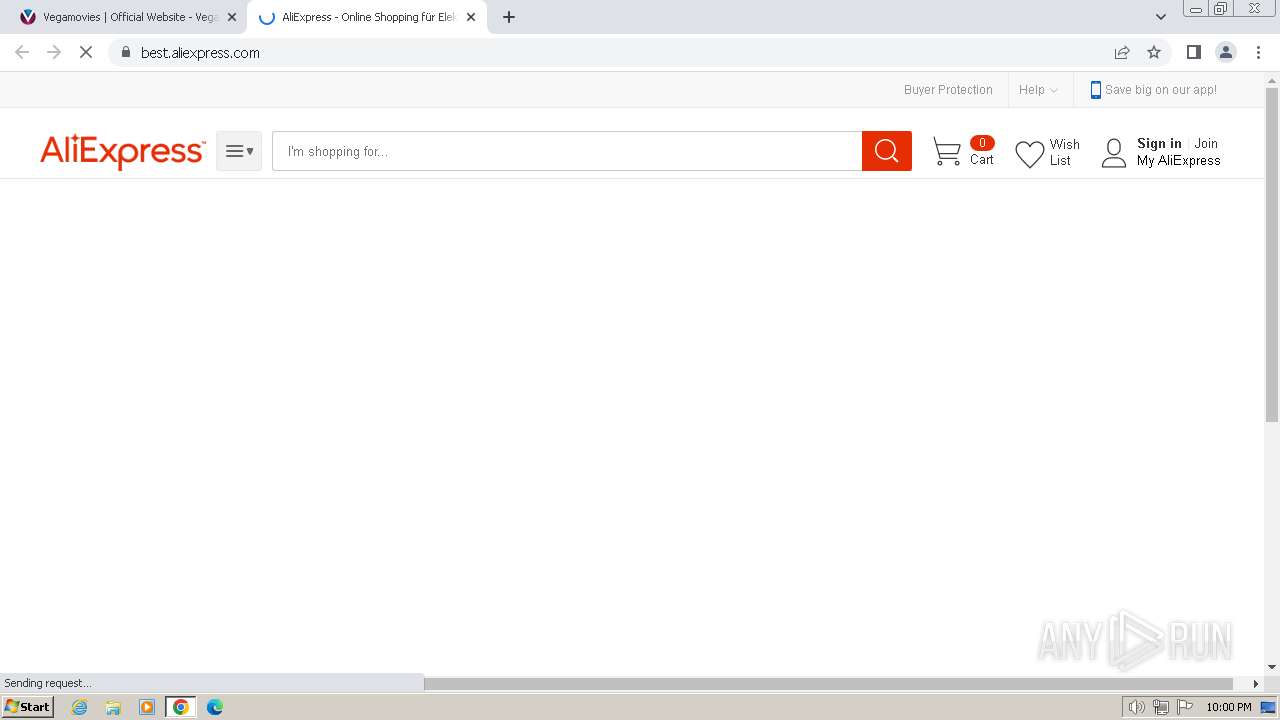Open a new browser tab

(509, 17)
